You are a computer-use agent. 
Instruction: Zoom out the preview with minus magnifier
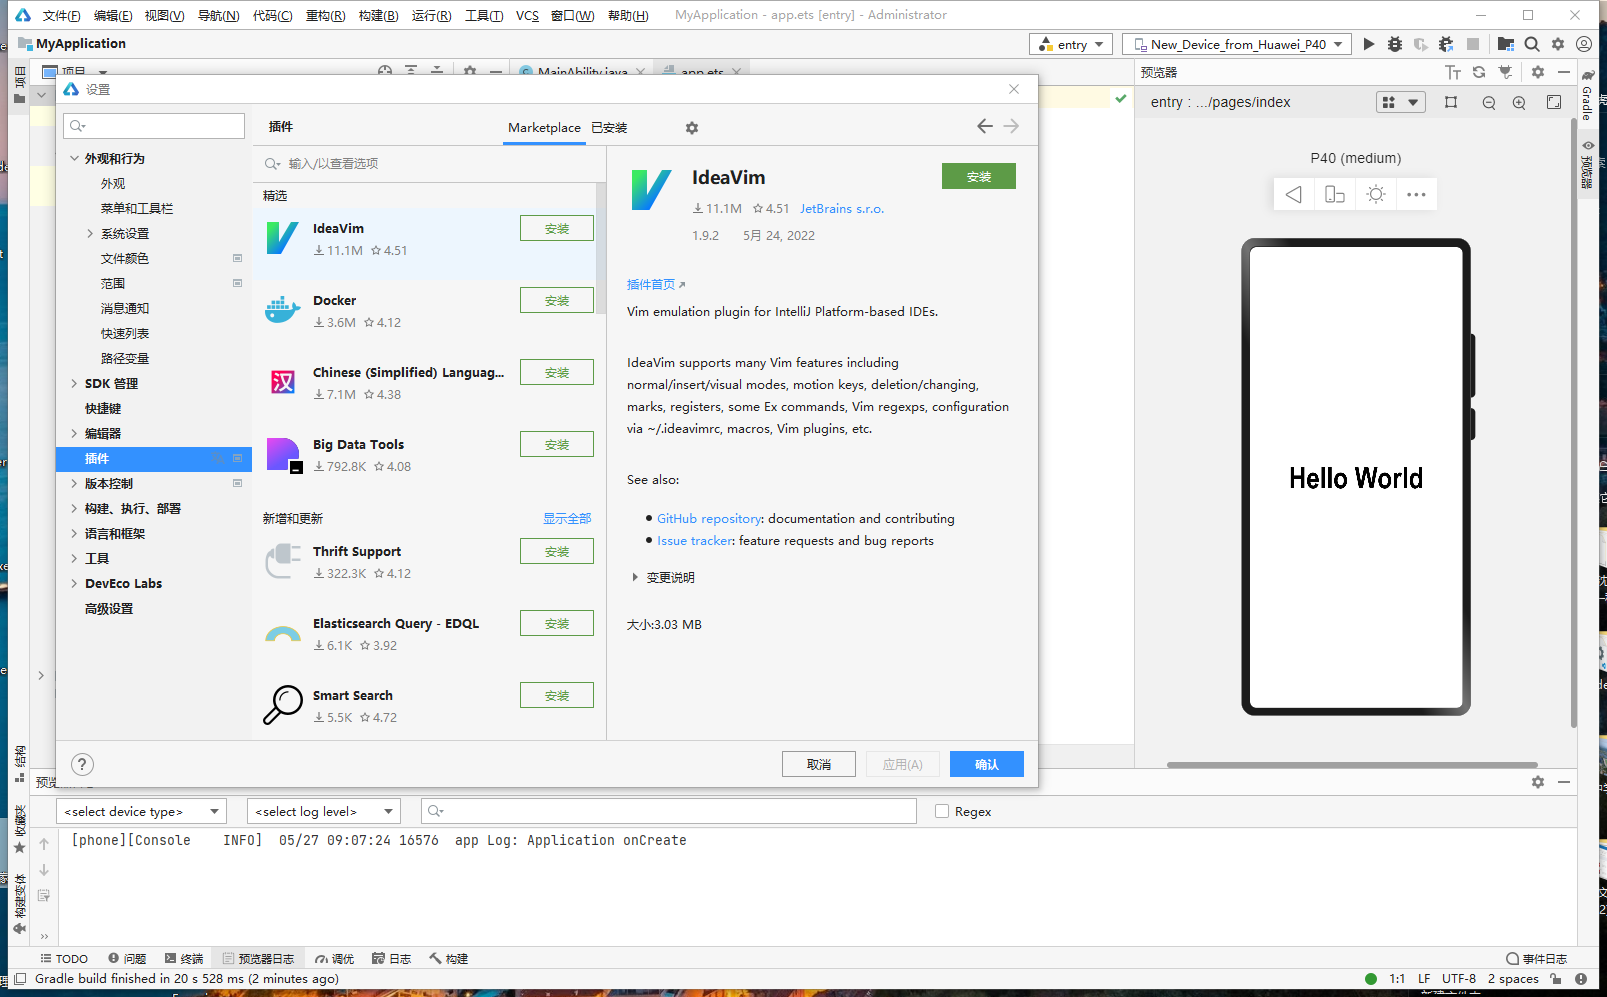[1489, 102]
